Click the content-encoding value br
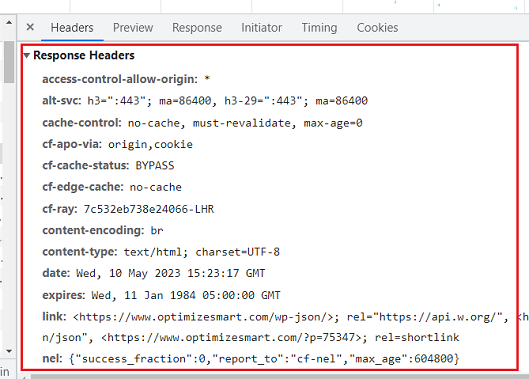 (x=157, y=231)
